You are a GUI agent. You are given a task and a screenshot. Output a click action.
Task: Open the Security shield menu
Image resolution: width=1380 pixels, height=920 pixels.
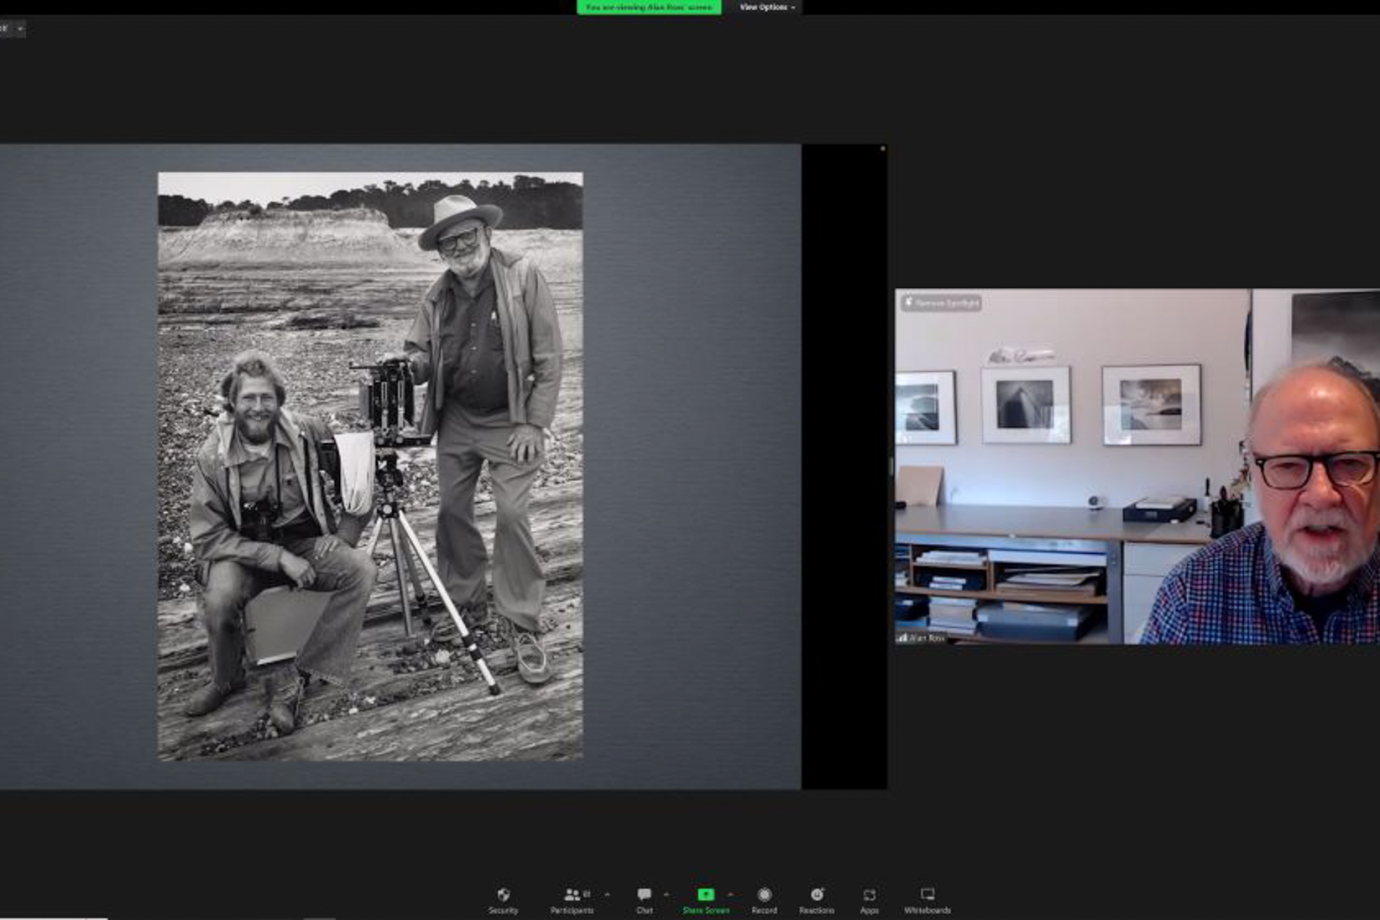click(503, 897)
